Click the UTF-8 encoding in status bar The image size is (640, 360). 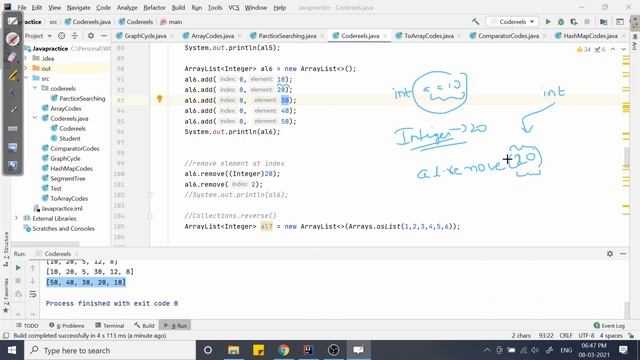[x=586, y=336]
